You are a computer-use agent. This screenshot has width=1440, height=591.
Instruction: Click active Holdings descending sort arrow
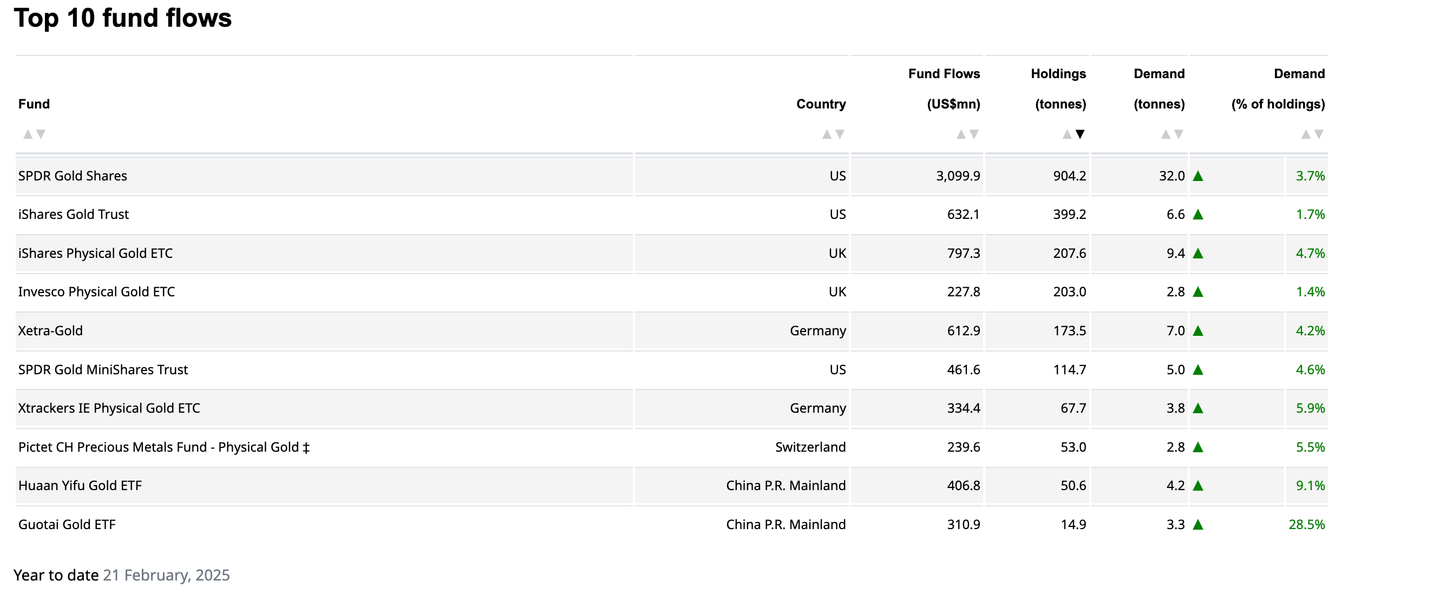1080,134
